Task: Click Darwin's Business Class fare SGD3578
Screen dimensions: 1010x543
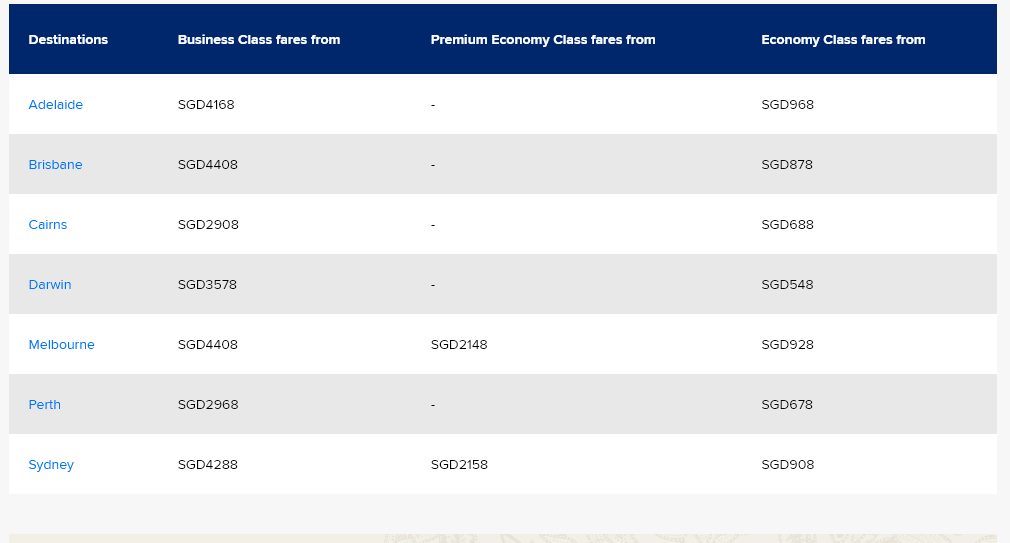Action: [208, 285]
